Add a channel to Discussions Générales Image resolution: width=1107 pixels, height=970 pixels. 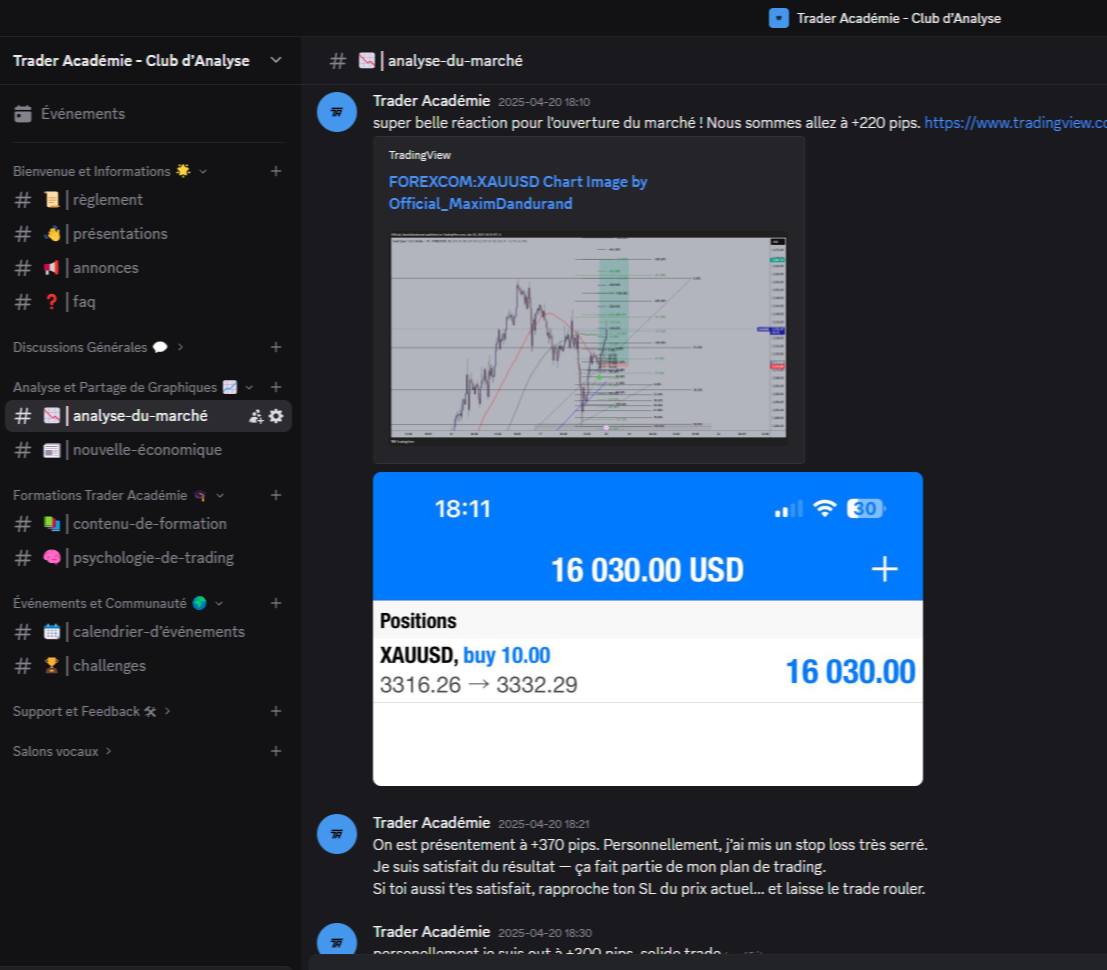(276, 347)
